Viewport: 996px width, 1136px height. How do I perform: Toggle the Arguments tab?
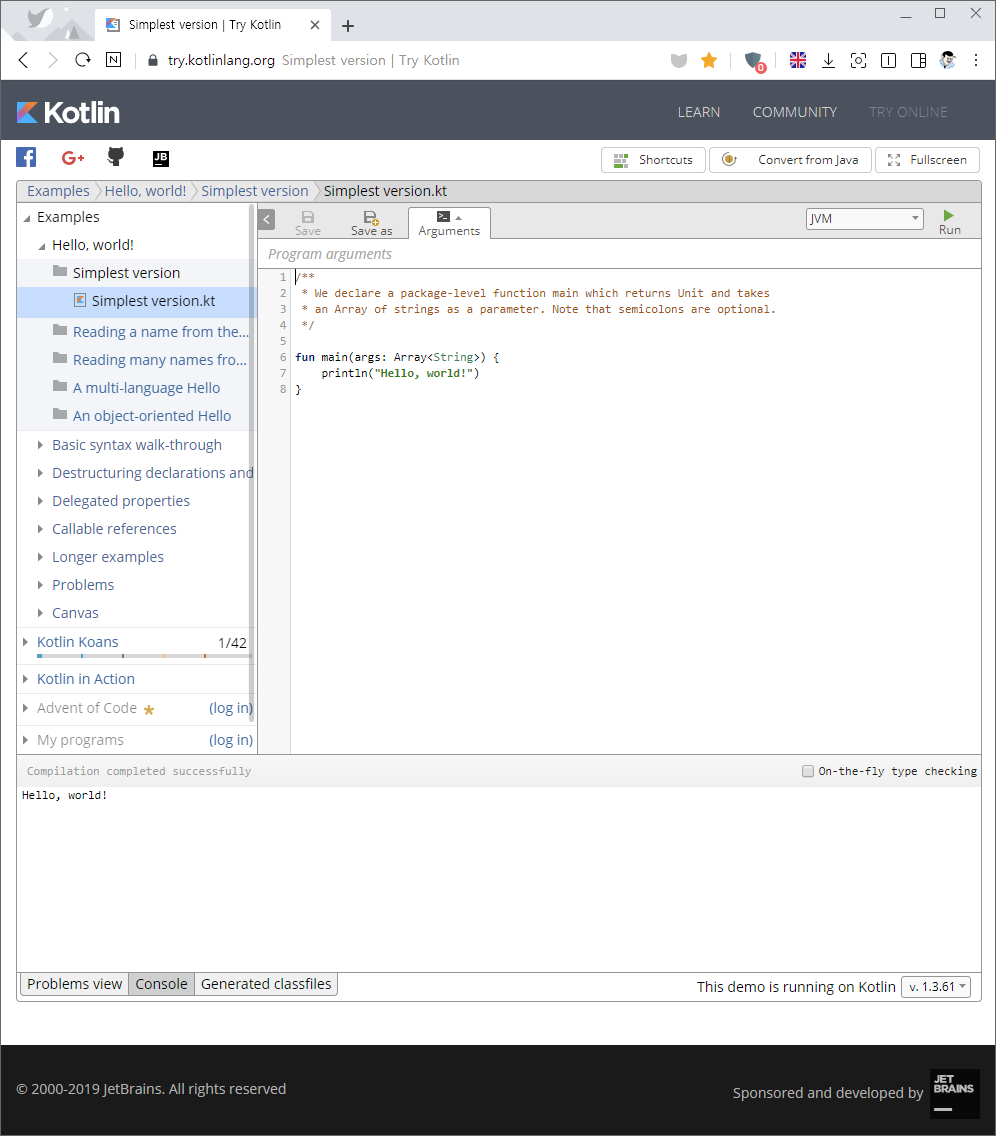pyautogui.click(x=449, y=223)
